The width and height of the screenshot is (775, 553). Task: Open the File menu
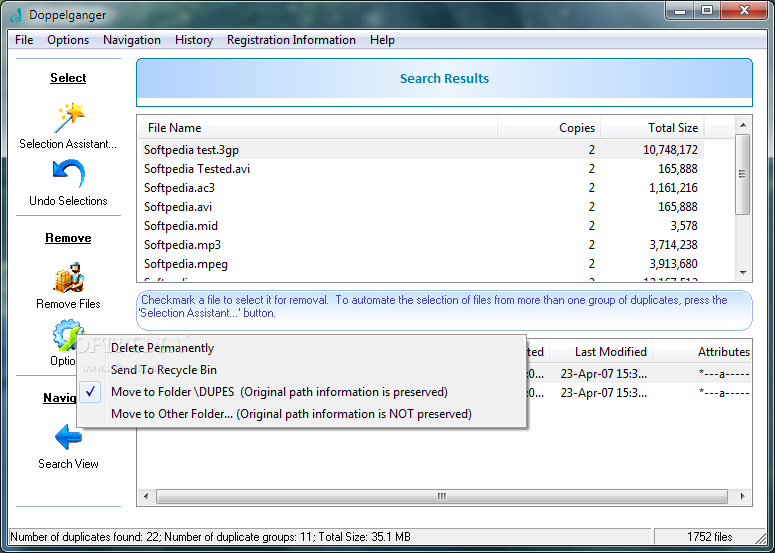[24, 40]
